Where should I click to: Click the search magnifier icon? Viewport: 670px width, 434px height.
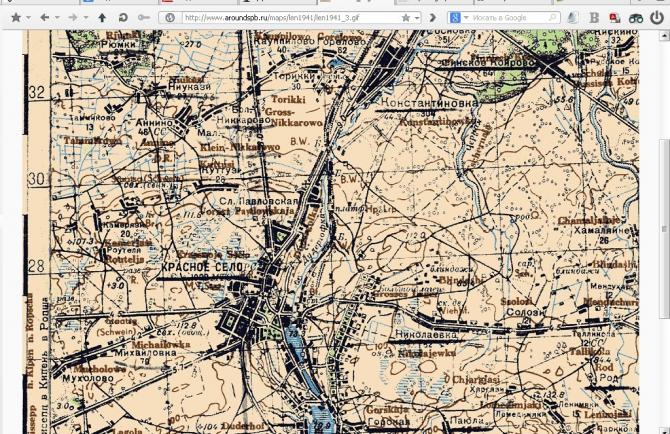[x=552, y=18]
